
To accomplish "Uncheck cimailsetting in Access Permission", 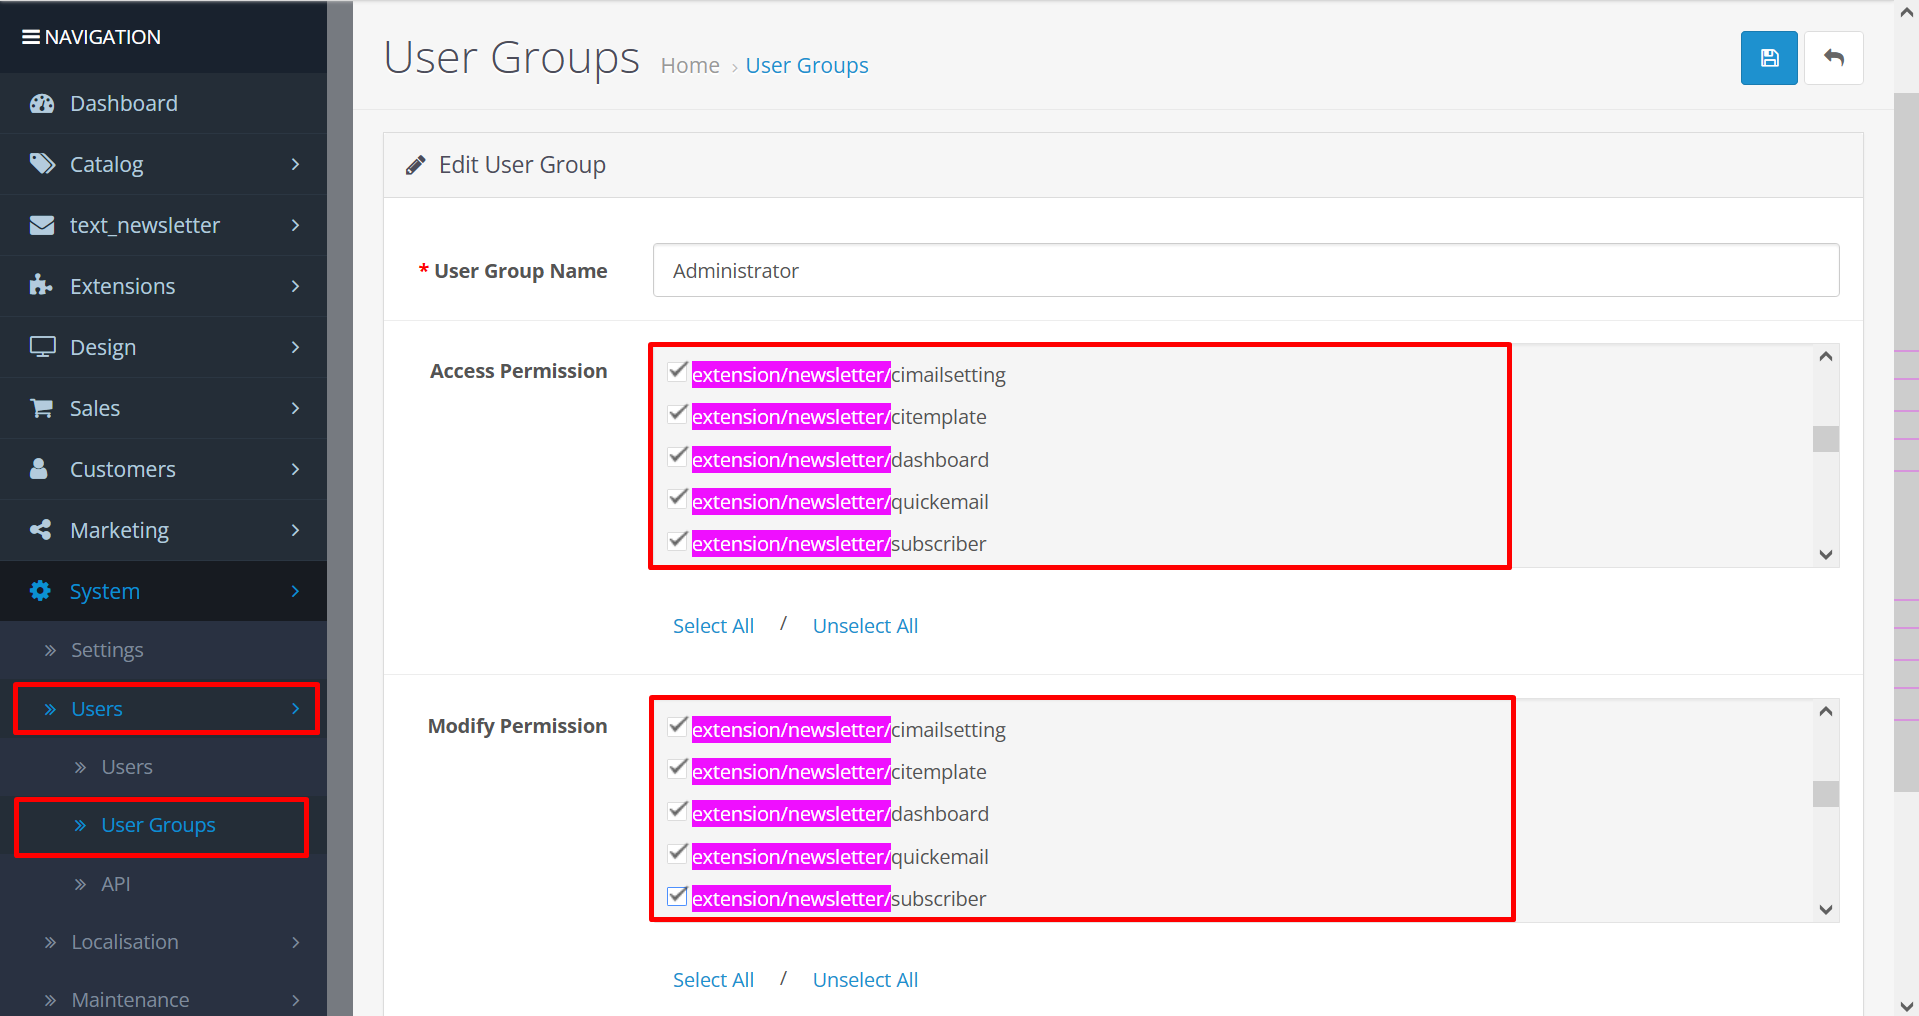I will point(678,372).
